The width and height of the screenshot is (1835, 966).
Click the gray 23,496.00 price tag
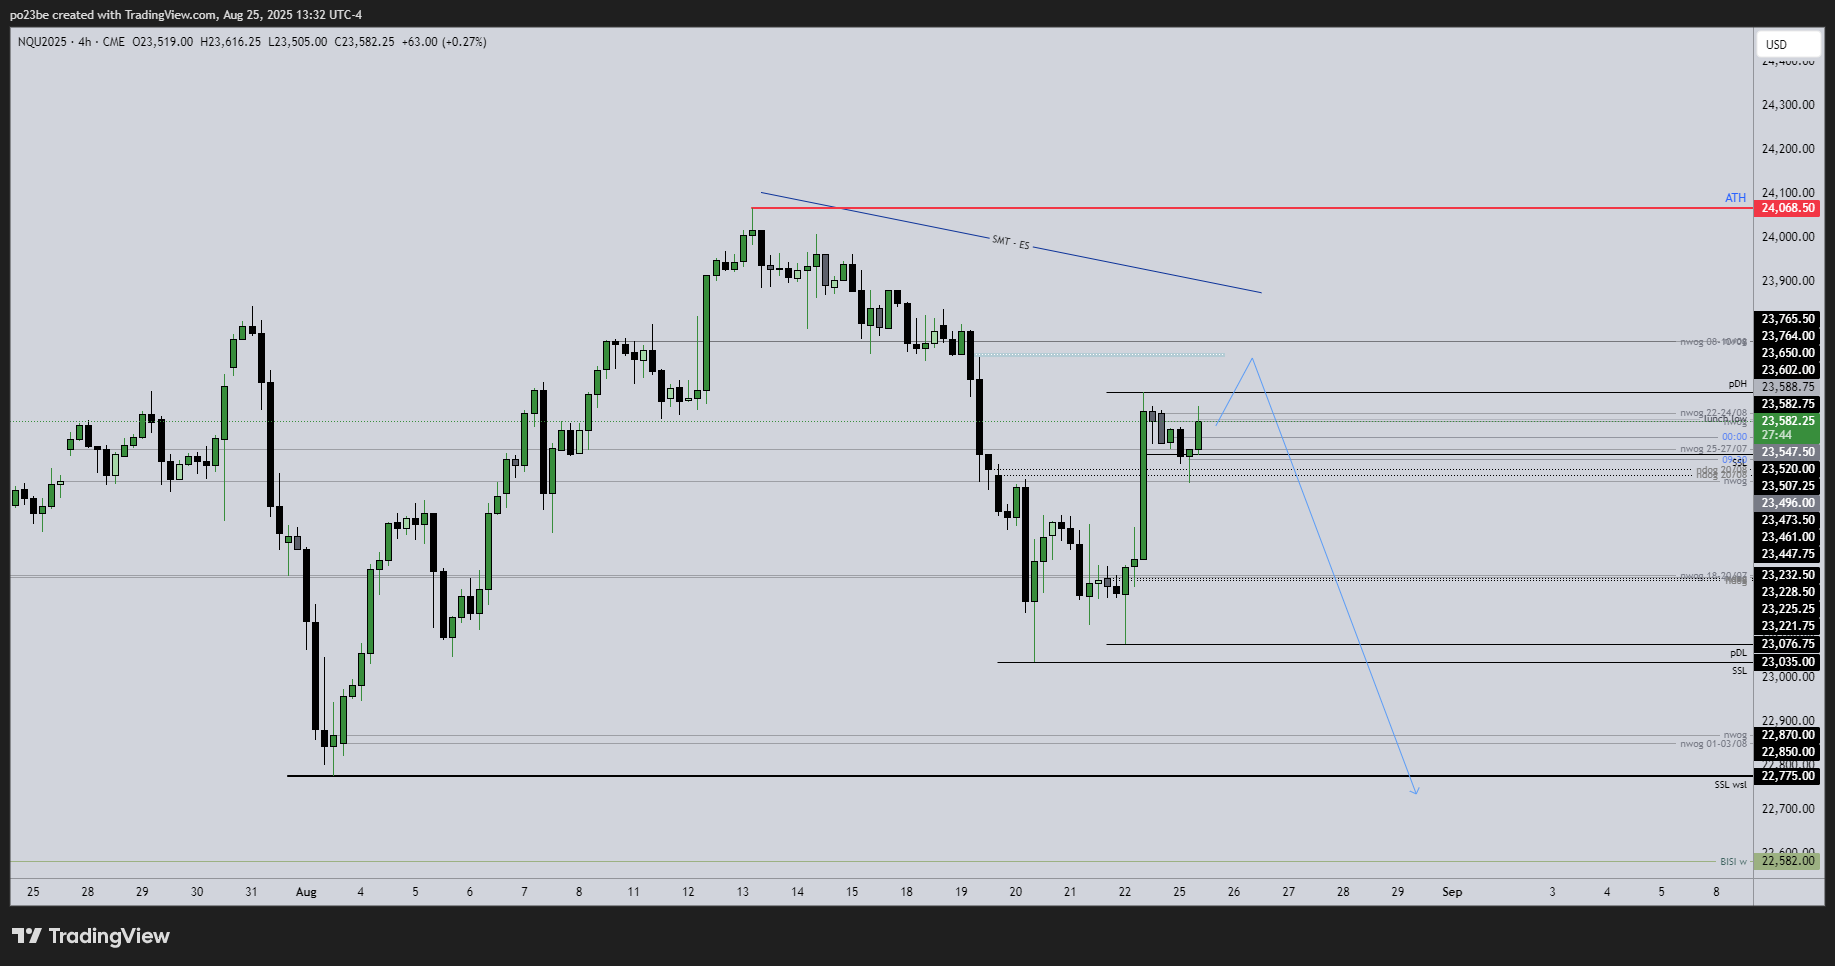(1787, 503)
